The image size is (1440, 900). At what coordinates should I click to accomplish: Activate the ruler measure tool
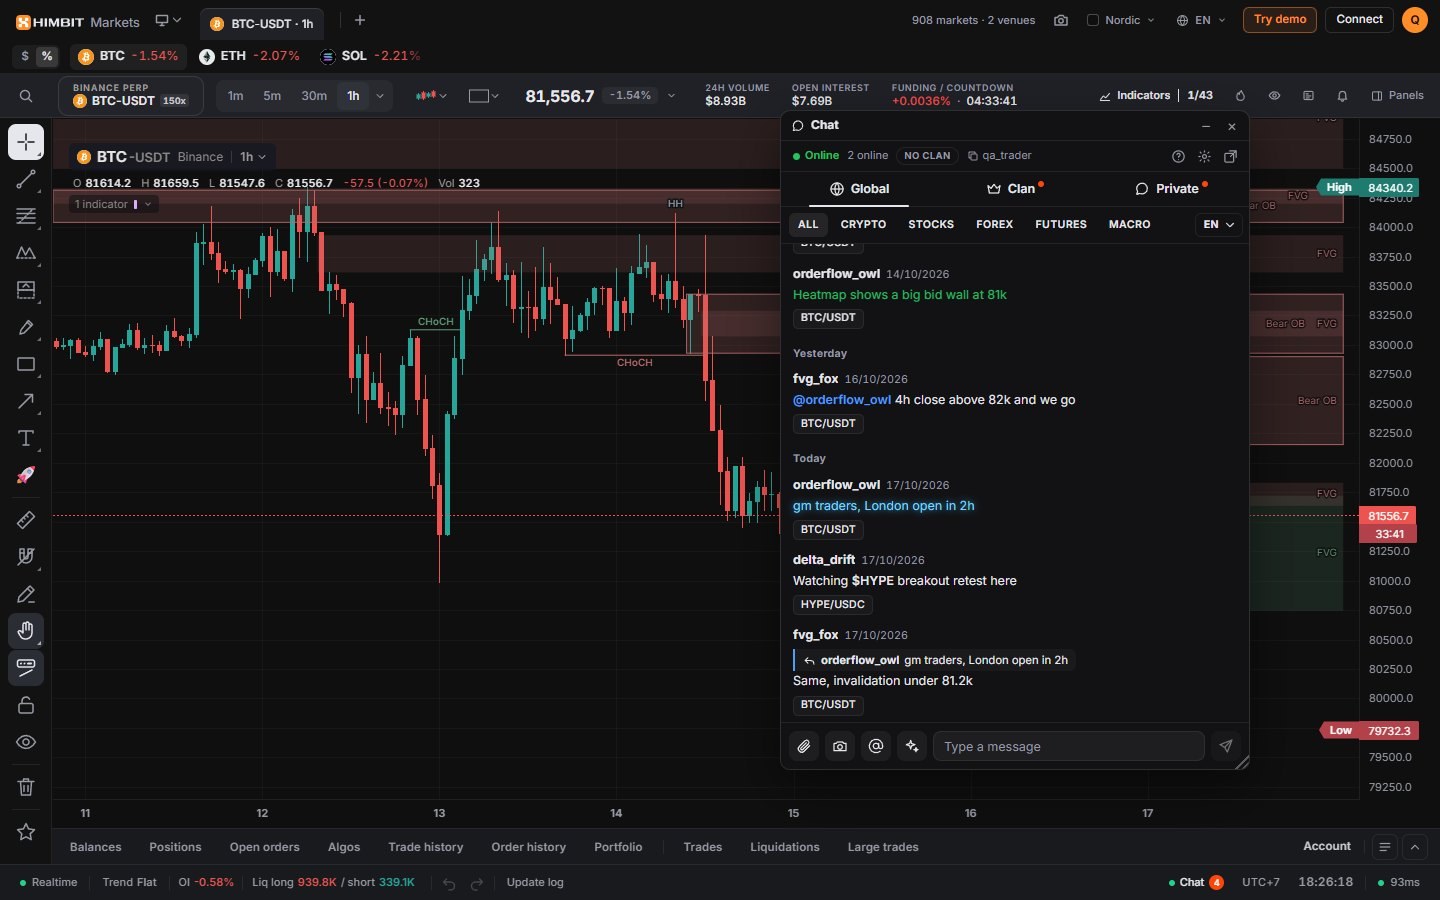26,520
